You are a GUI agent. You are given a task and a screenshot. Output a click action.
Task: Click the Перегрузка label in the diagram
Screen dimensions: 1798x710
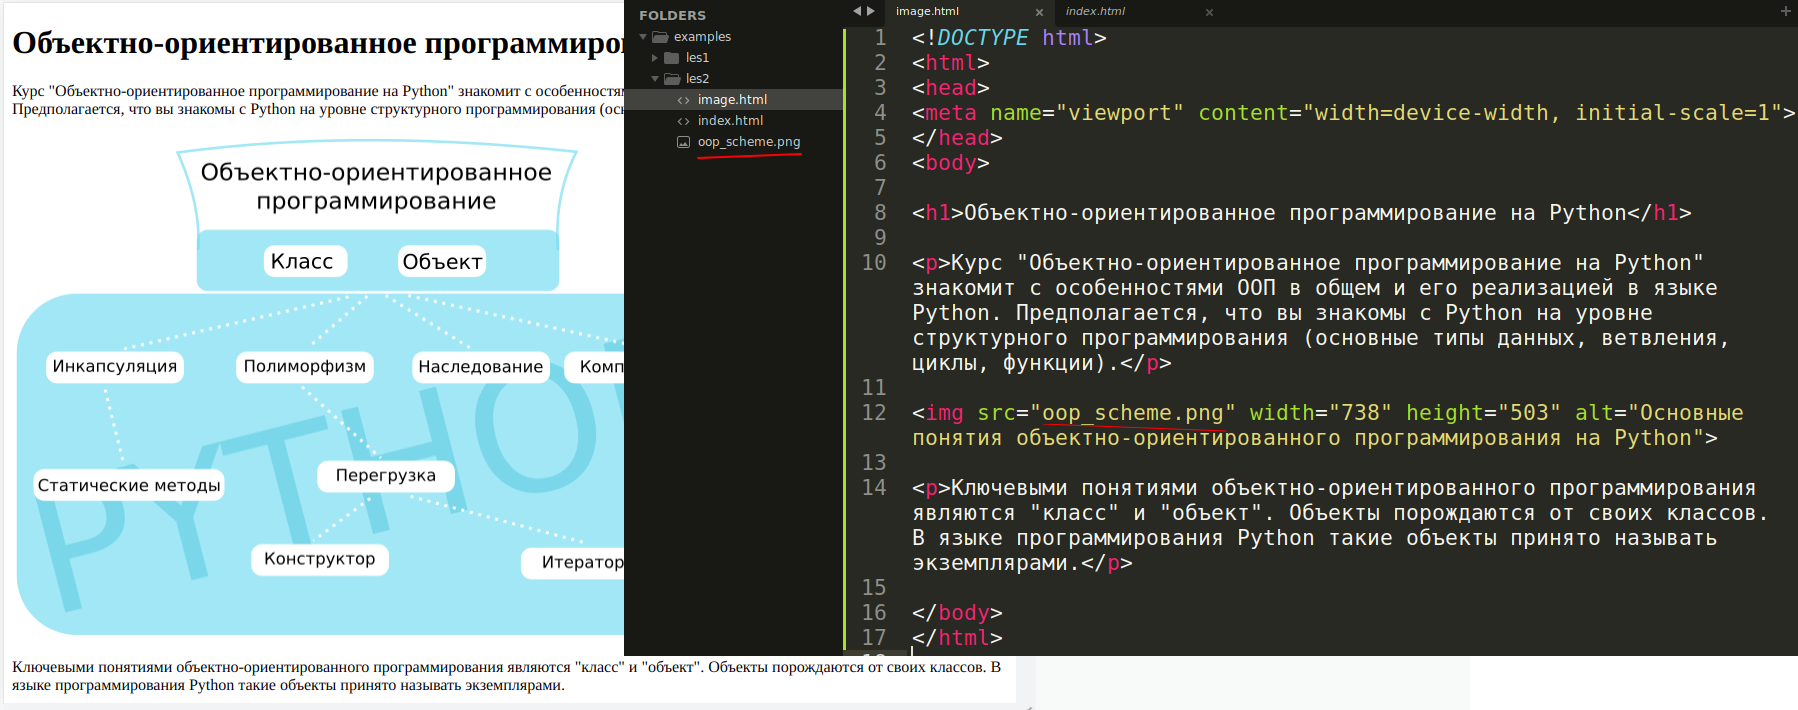386,475
